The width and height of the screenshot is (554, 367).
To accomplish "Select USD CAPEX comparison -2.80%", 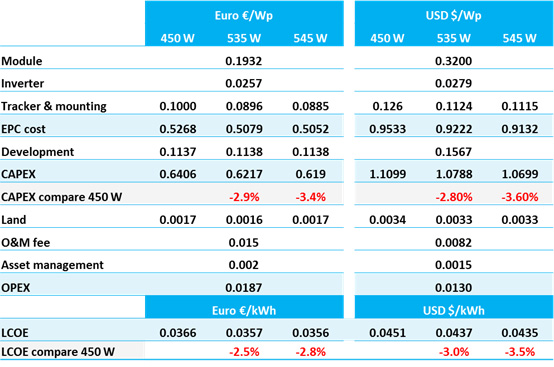I will pos(454,197).
